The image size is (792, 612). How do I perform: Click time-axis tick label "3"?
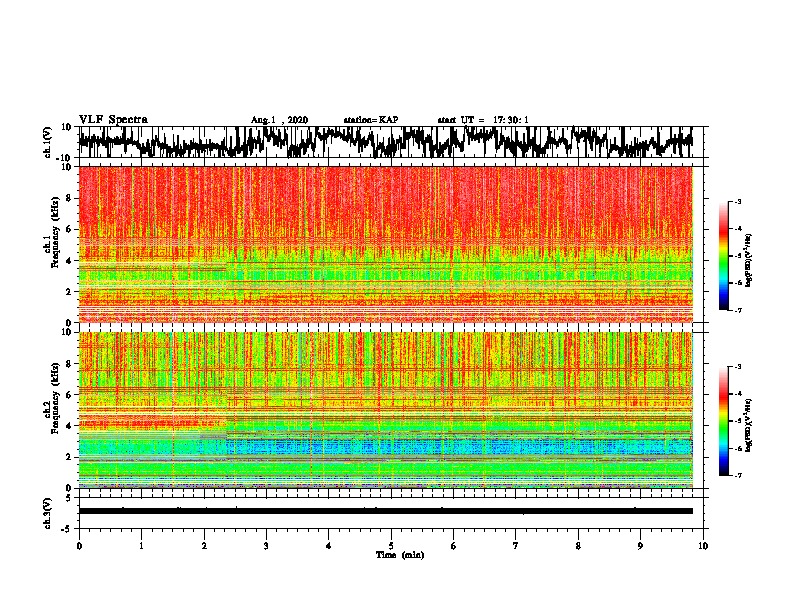click(x=266, y=546)
